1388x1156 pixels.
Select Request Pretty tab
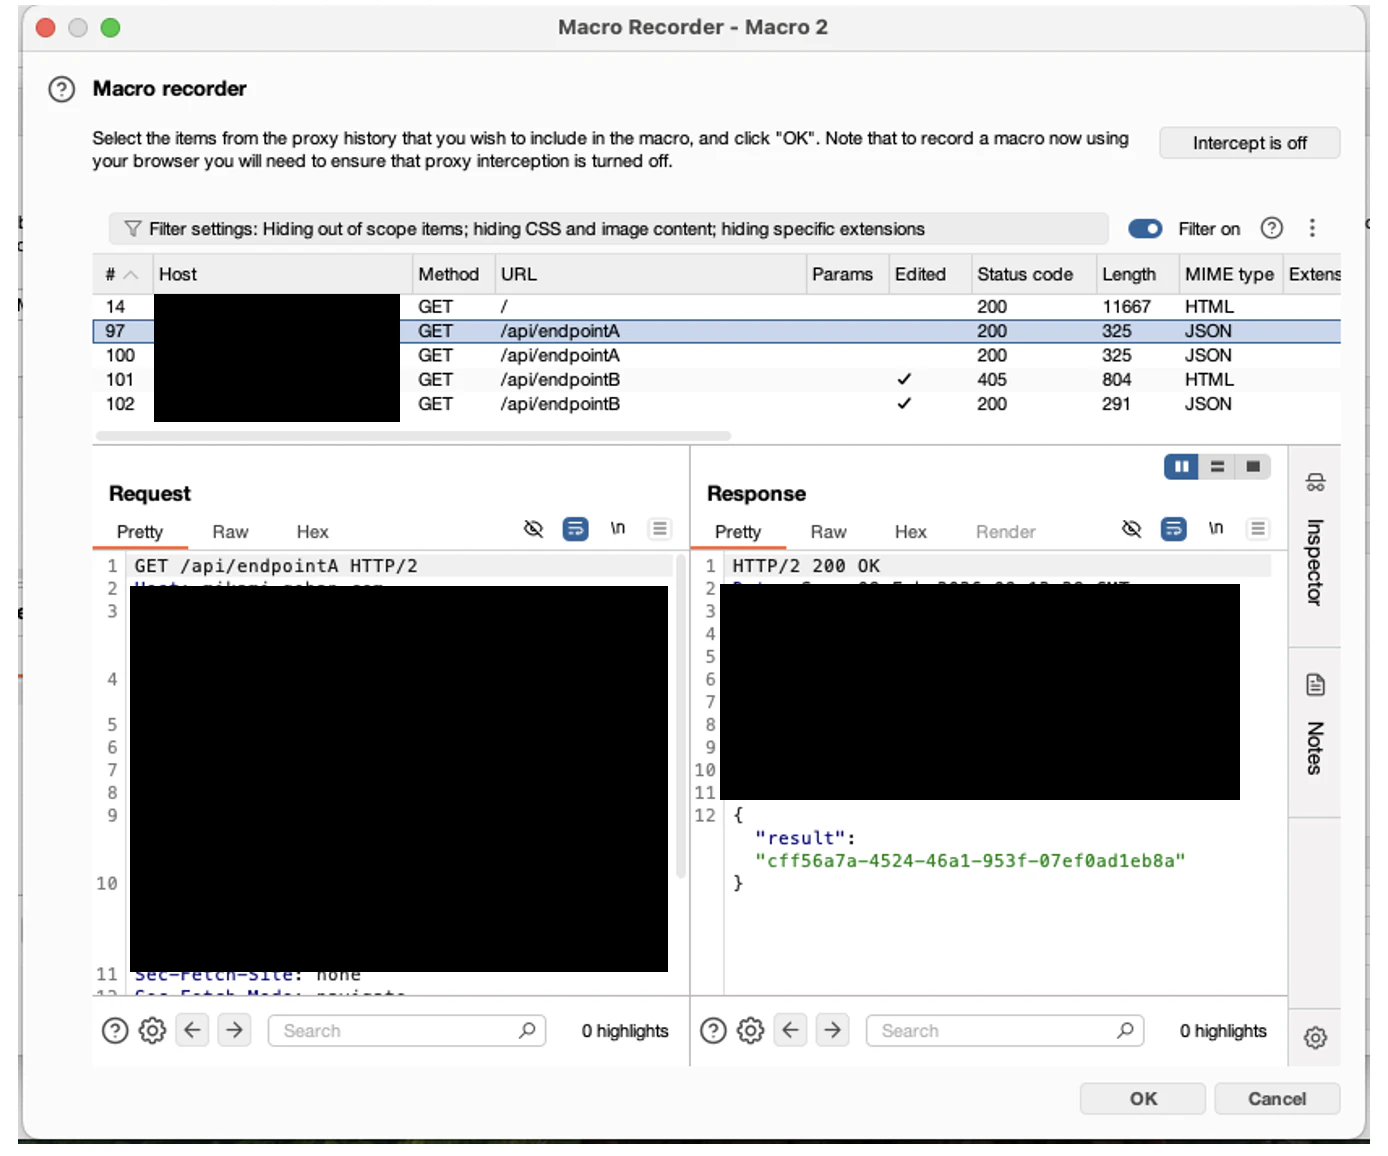(140, 532)
